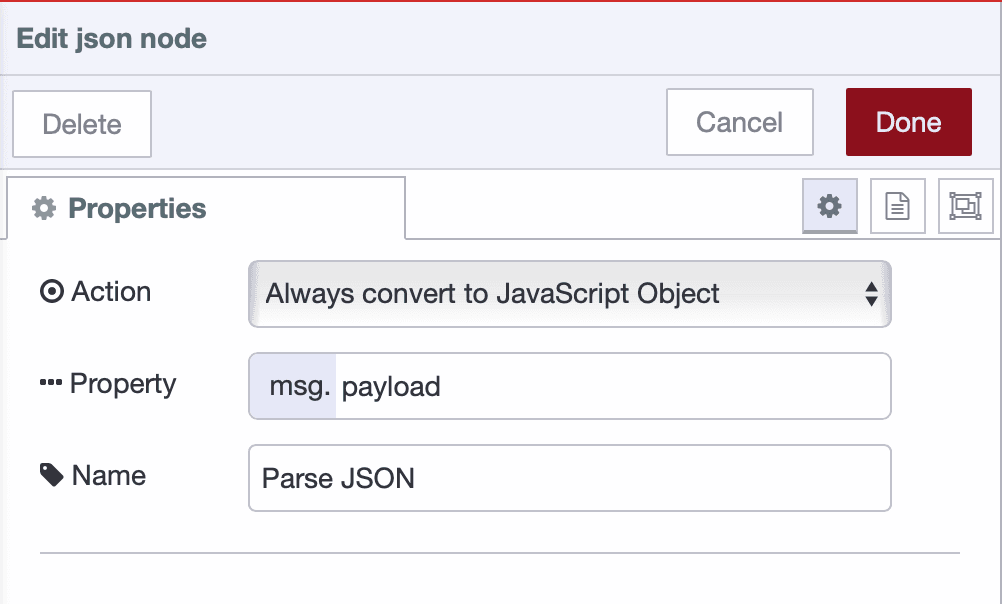
Task: Cancel editing the json node
Action: click(x=739, y=122)
